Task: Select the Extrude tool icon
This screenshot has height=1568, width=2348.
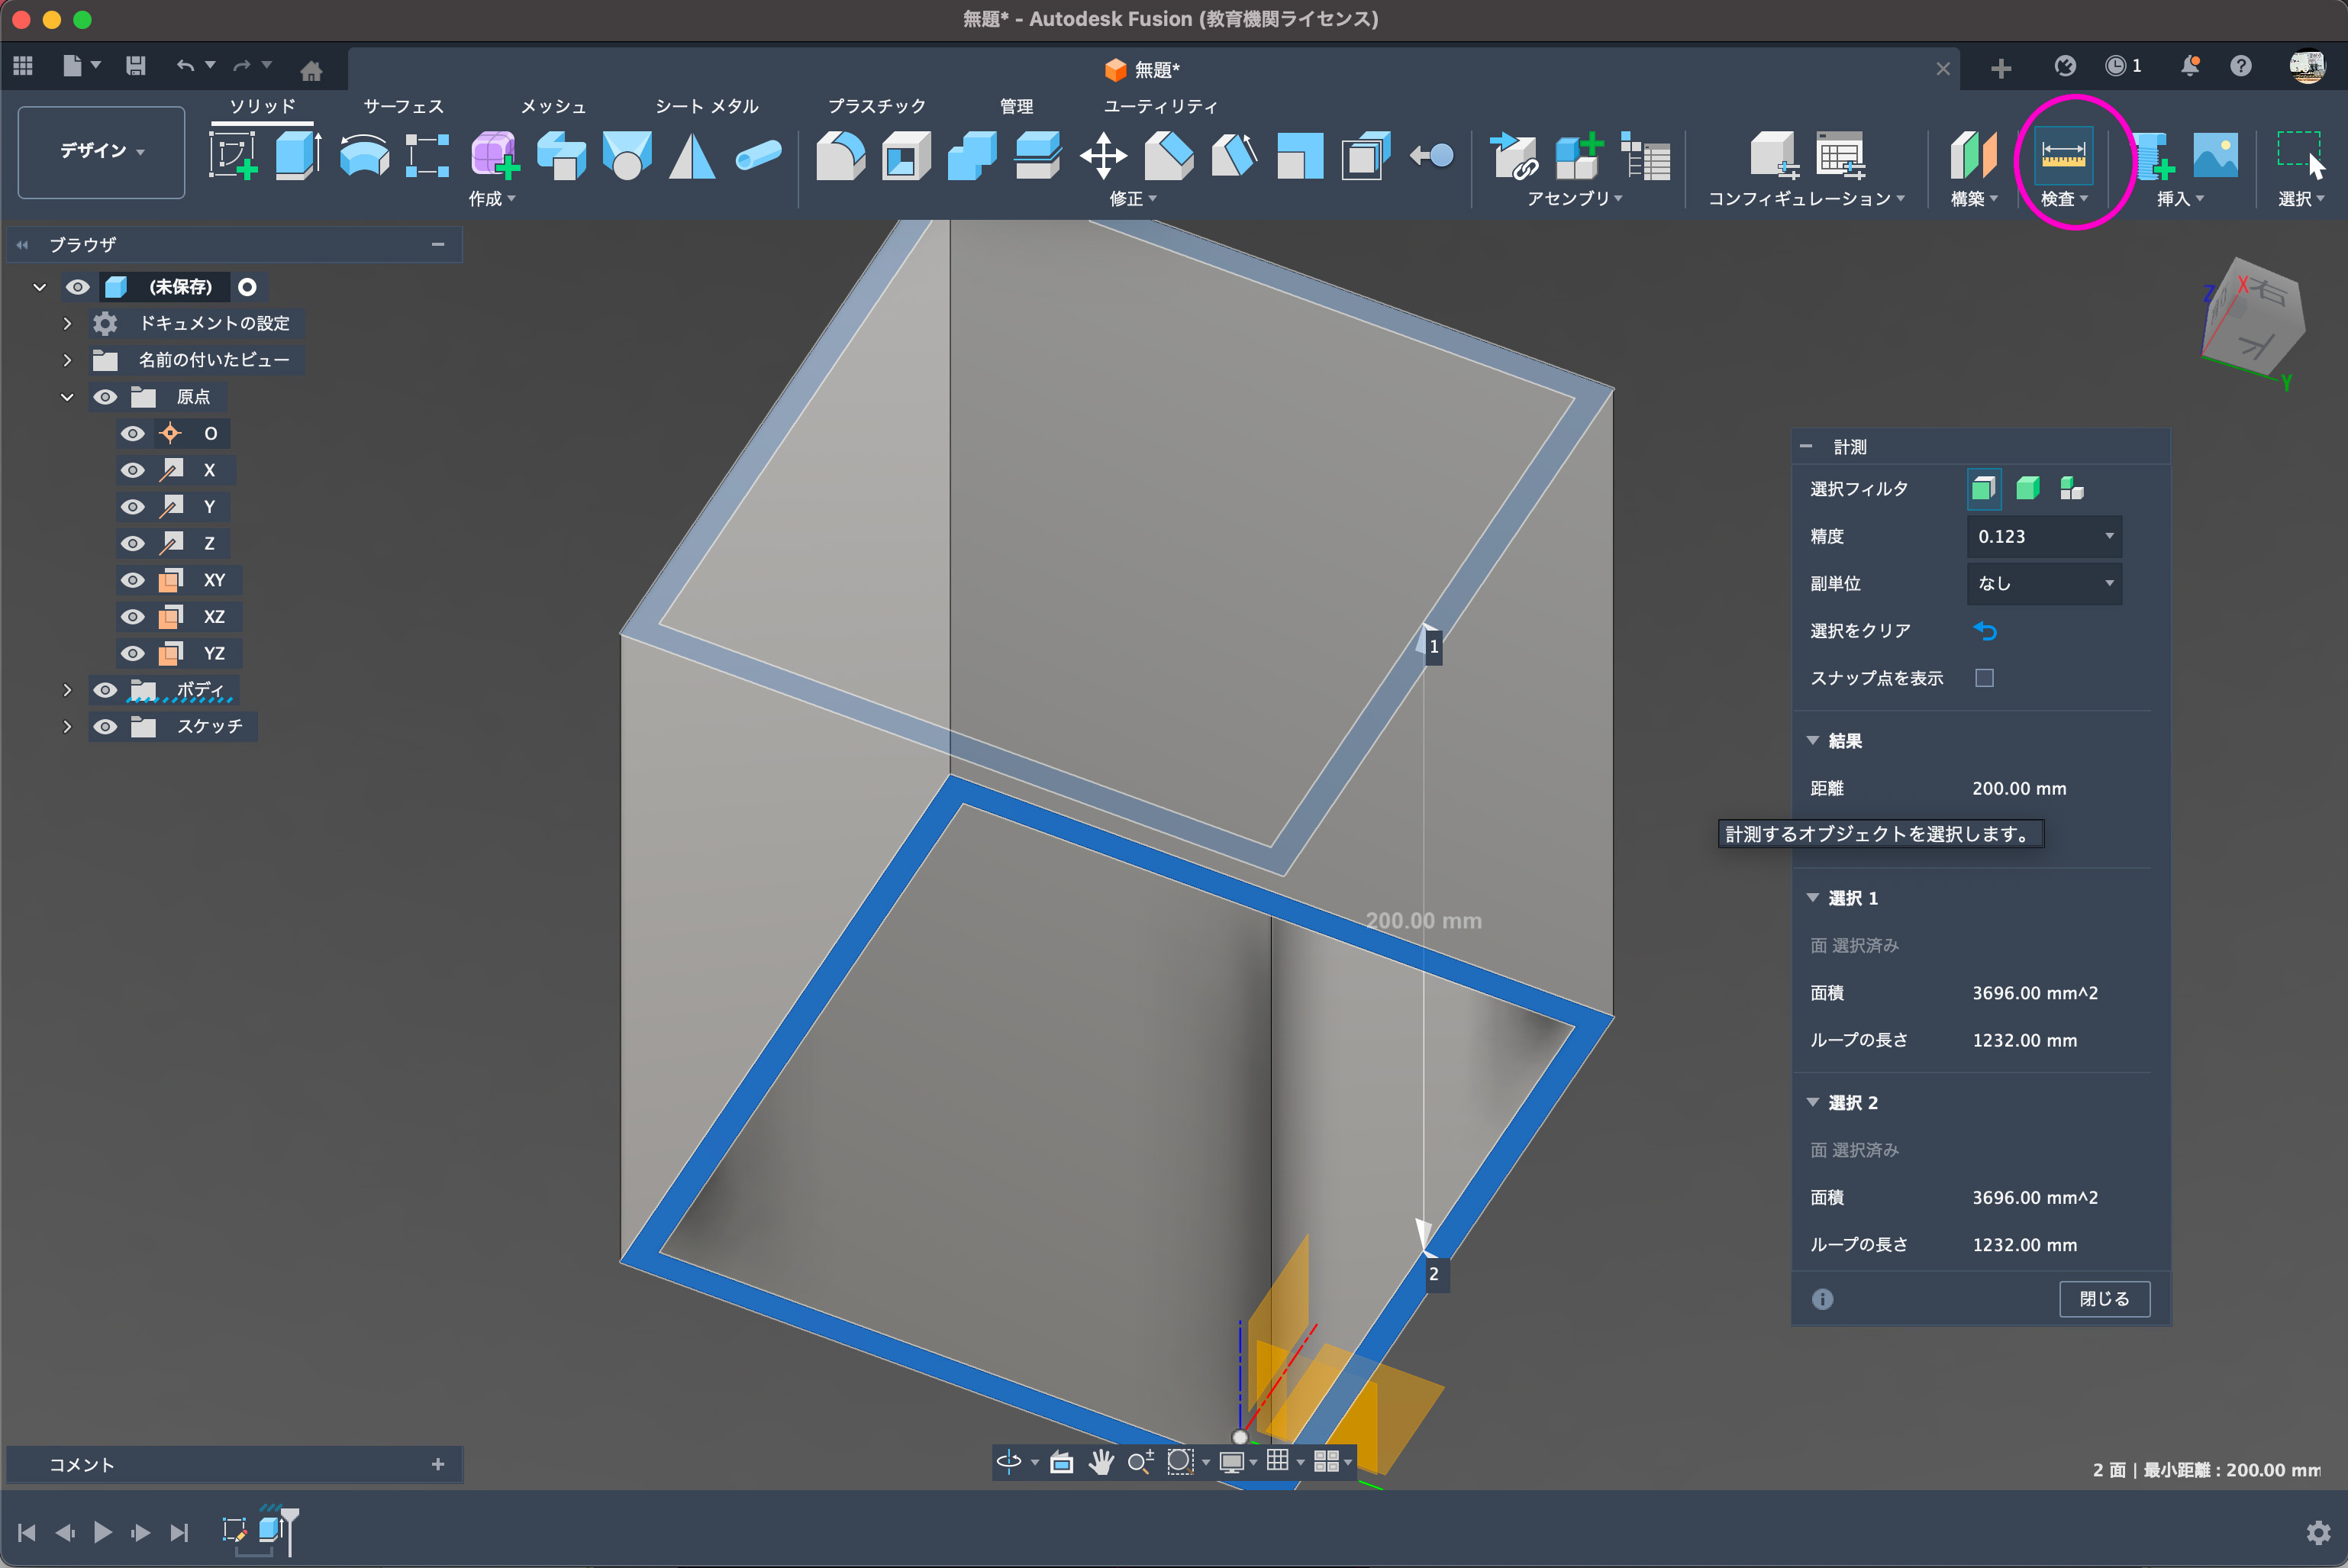Action: tap(297, 155)
